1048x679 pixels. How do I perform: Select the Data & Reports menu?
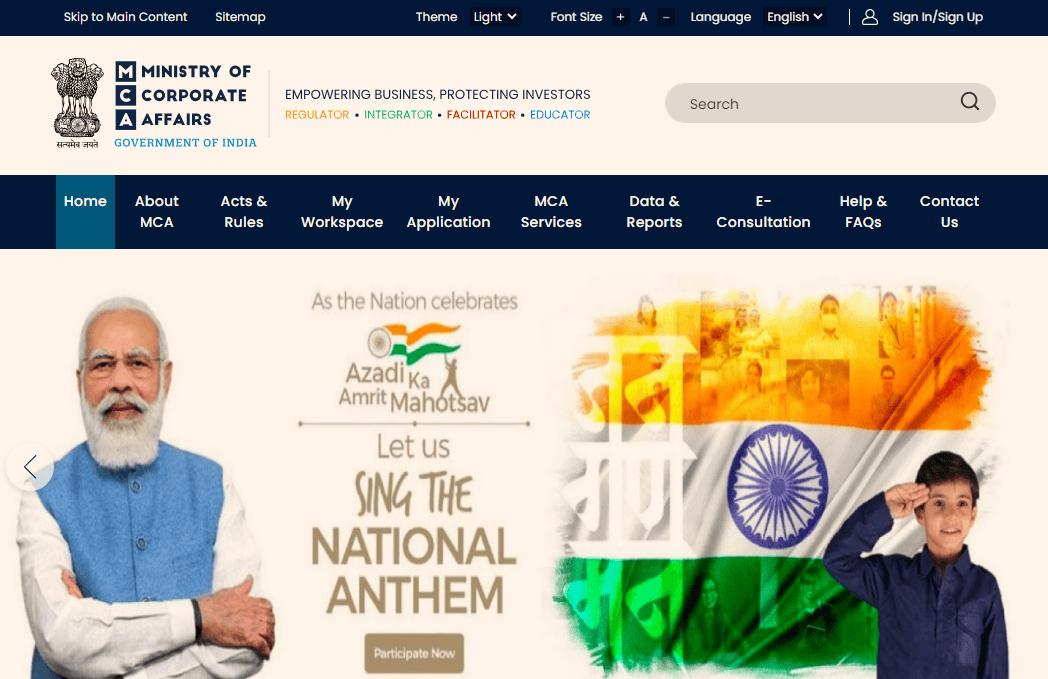point(654,212)
